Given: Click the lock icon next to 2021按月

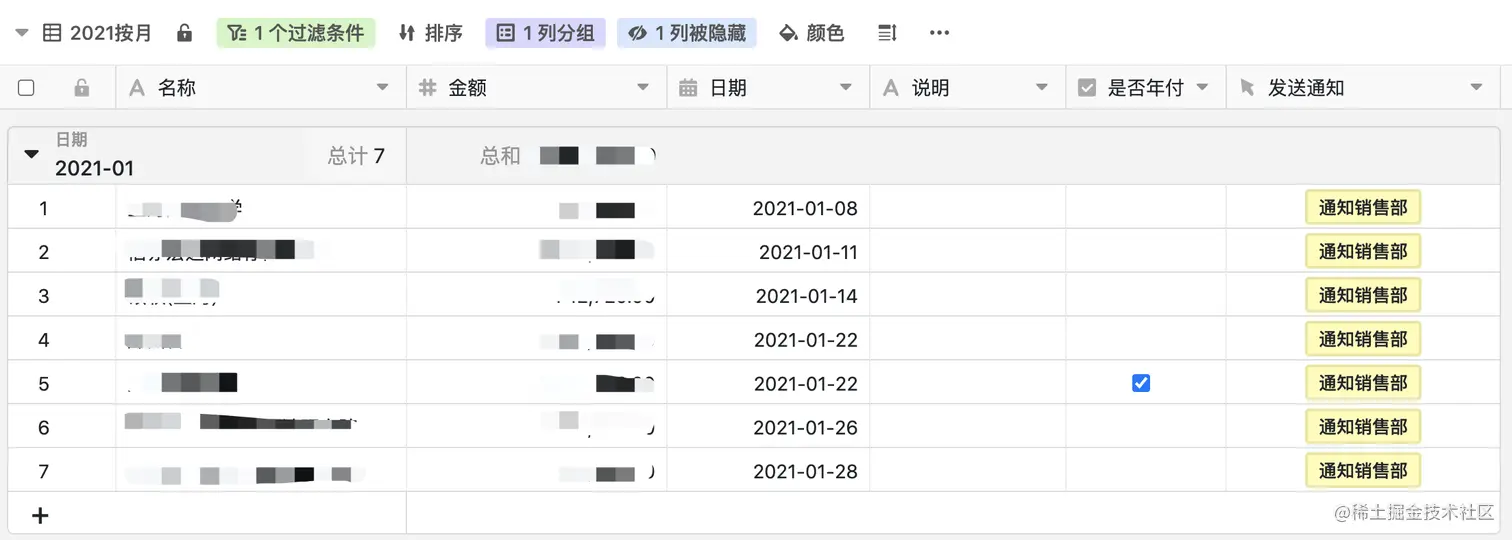Looking at the screenshot, I should (x=184, y=33).
